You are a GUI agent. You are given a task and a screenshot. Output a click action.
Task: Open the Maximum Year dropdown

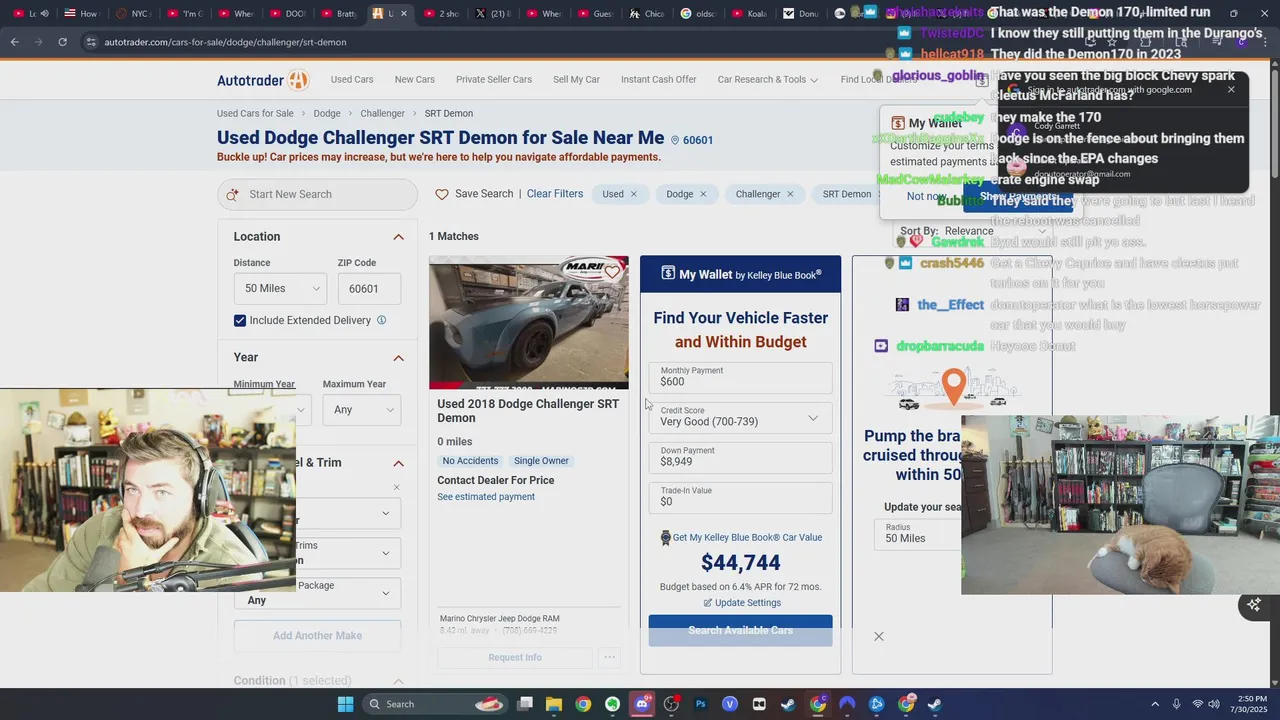coord(362,409)
